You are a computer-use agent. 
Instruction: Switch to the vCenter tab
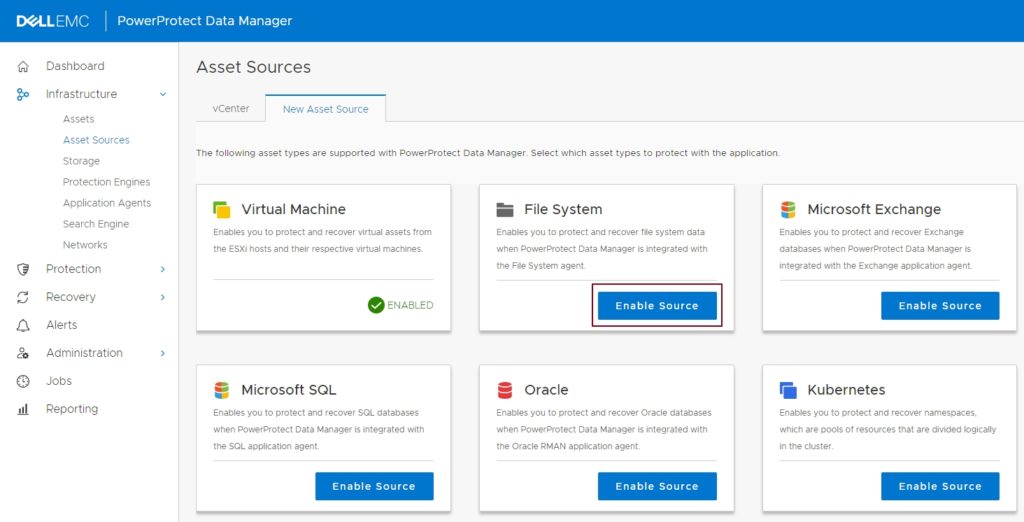tap(231, 108)
